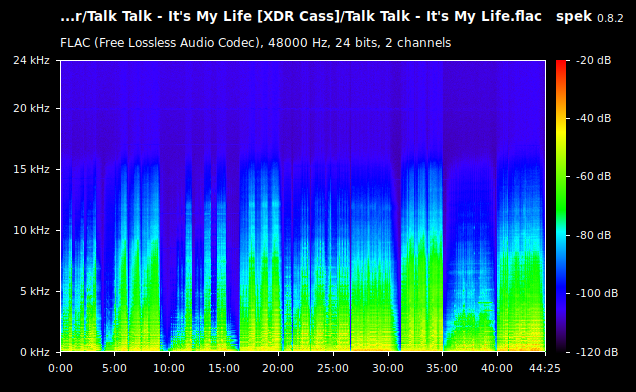Click the '20 kHz' frequency axis label
The height and width of the screenshot is (392, 636).
[x=31, y=108]
